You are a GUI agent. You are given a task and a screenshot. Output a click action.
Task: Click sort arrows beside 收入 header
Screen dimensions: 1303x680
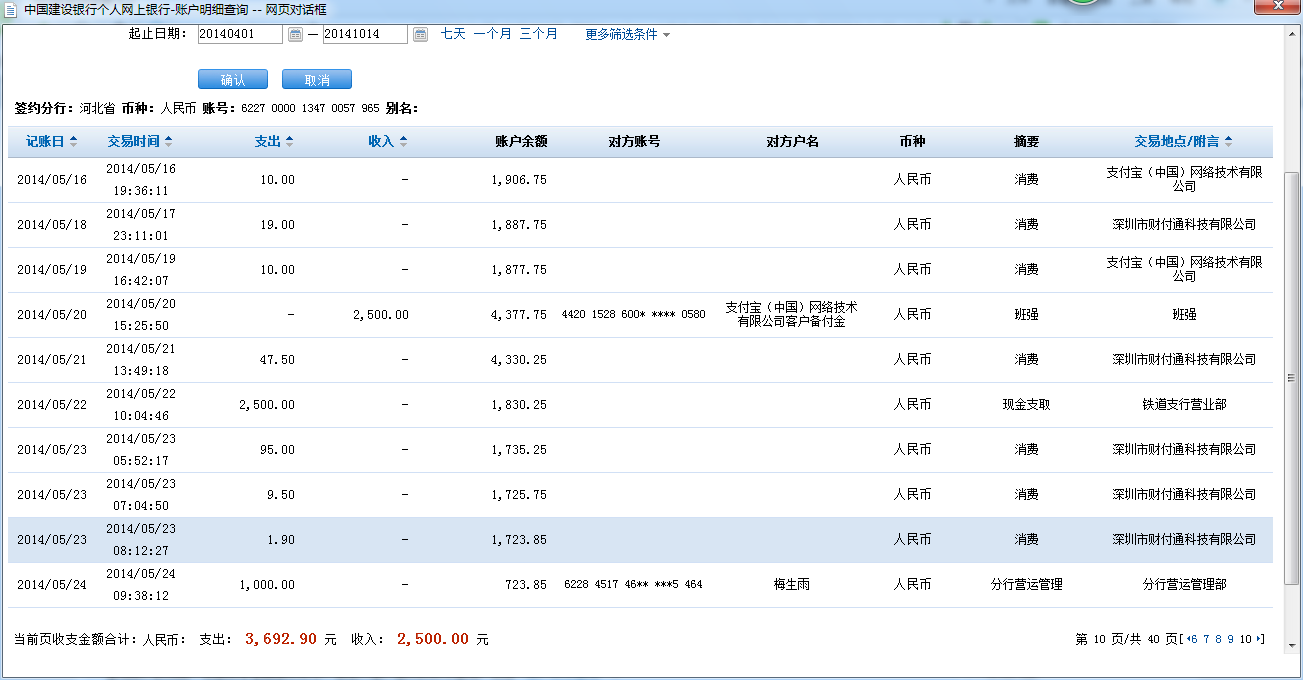pyautogui.click(x=403, y=142)
